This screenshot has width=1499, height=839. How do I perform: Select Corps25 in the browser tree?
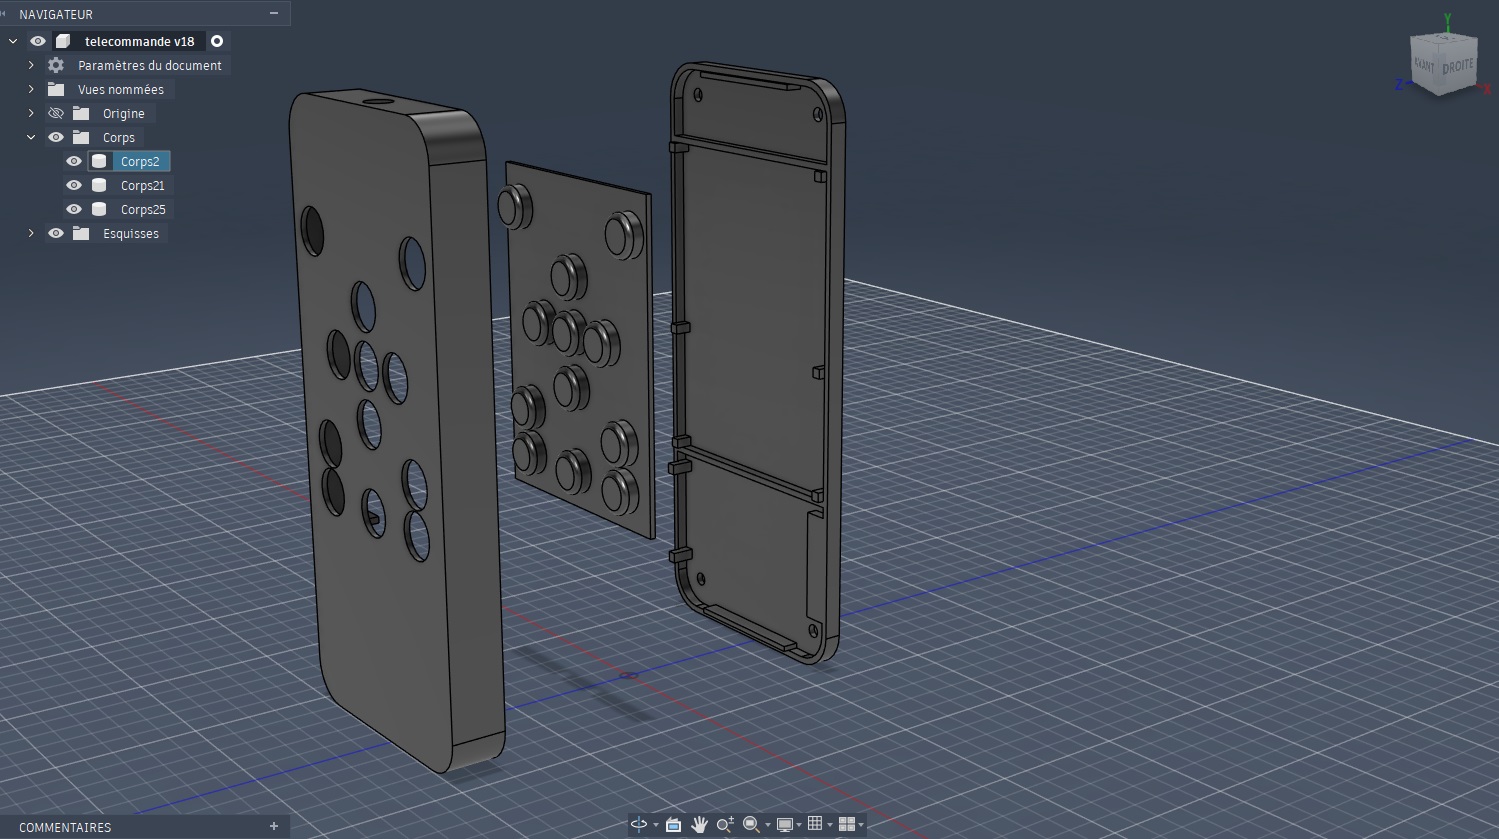[143, 209]
